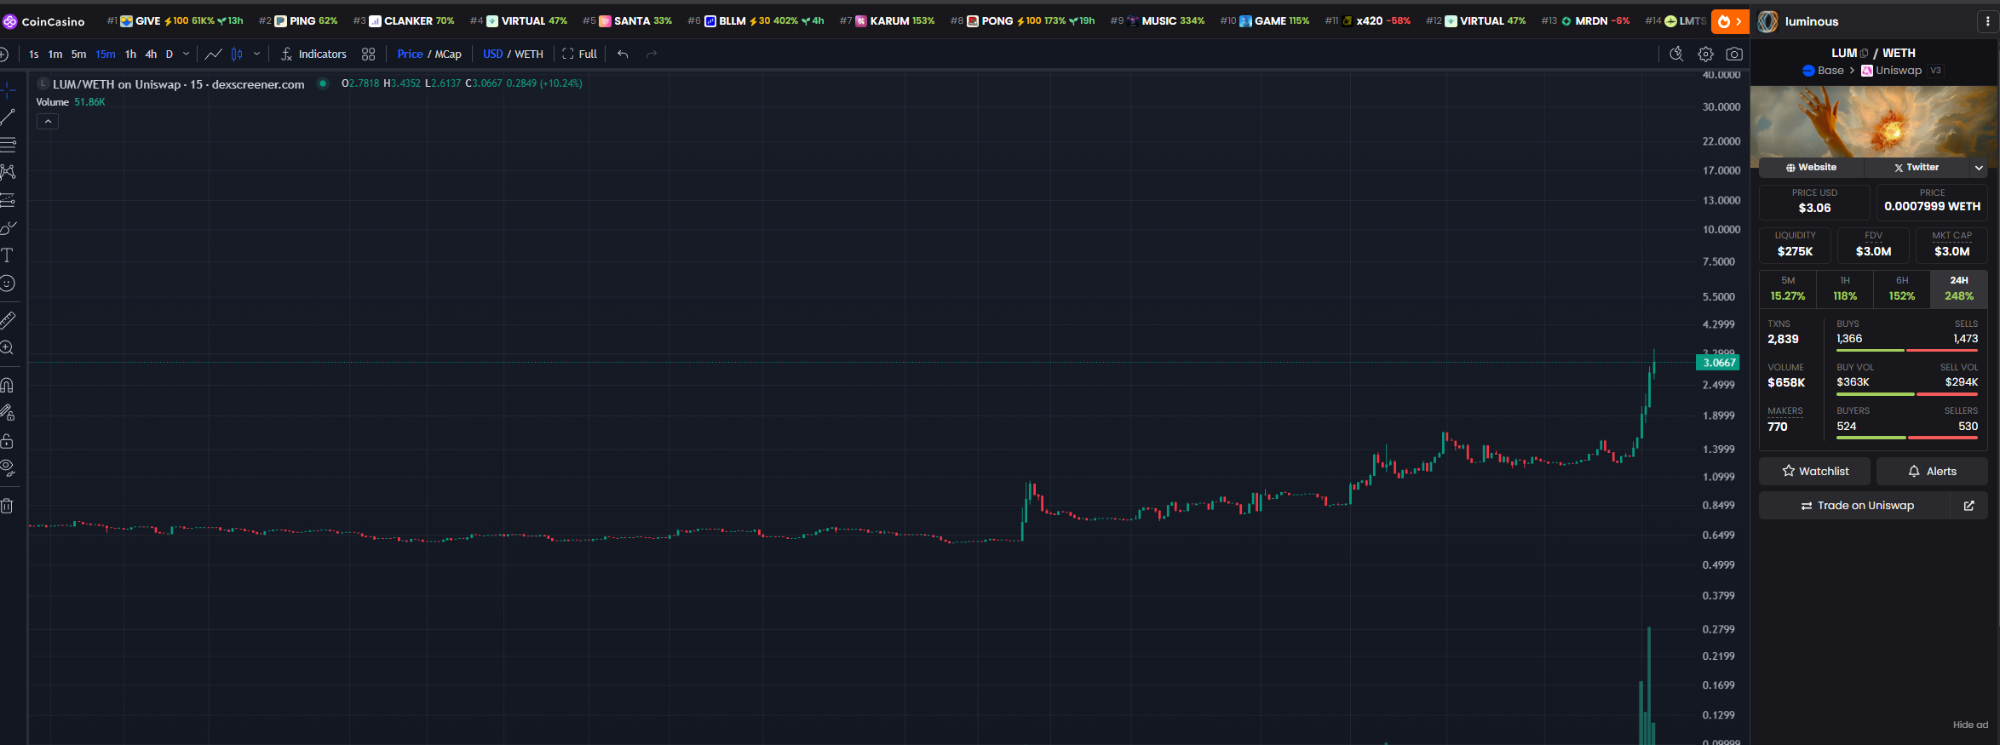Open the forecasting and measurement tools
Image resolution: width=2000 pixels, height=745 pixels.
point(8,200)
